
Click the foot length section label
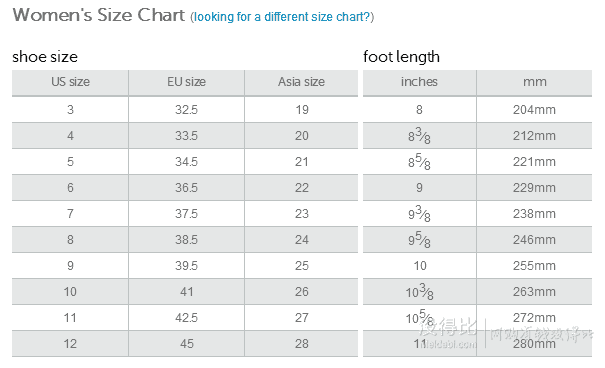401,57
